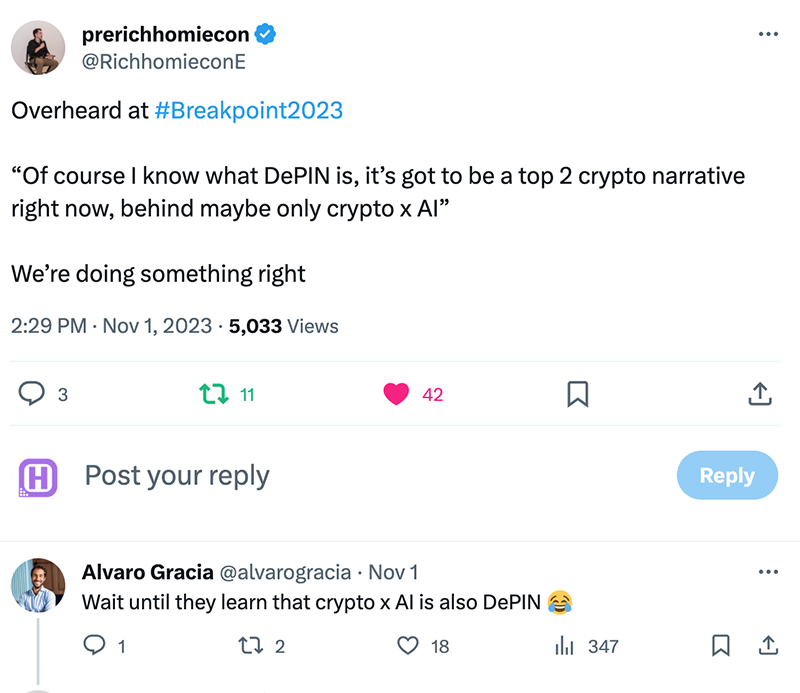Bookmark Alvaro Gracia's reply
Image resolution: width=800 pixels, height=693 pixels.
(720, 646)
